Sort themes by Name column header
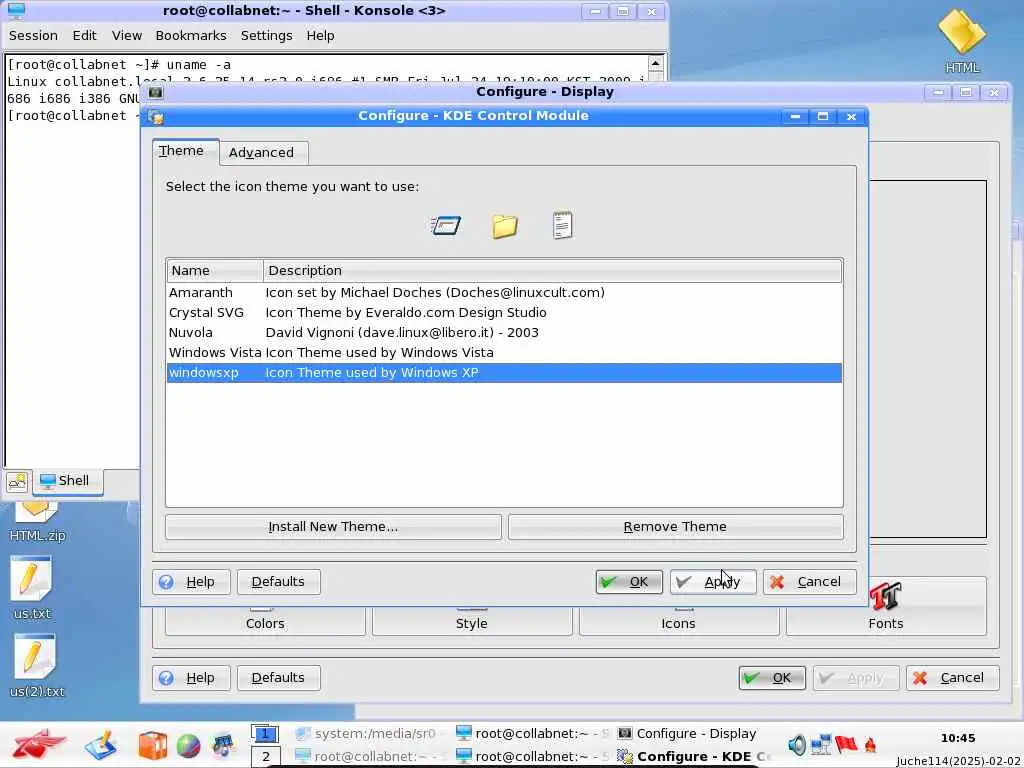The image size is (1024, 768). click(216, 270)
